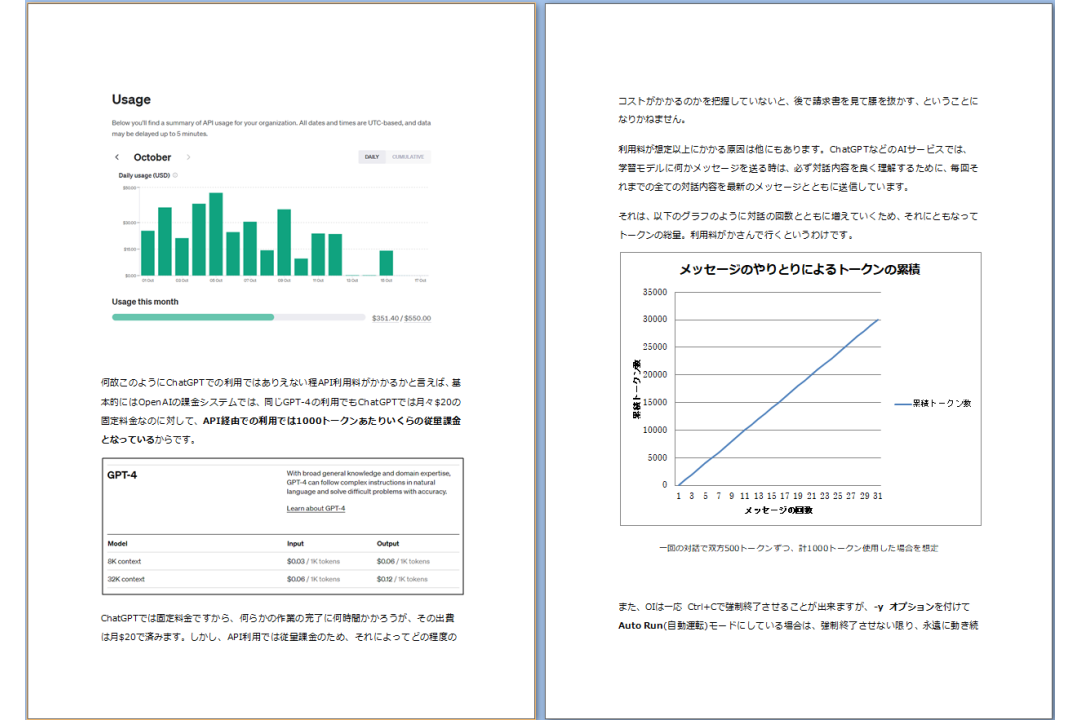Click the paragraph starting 何故このようにChatGPT
1080x720 pixels.
(281, 411)
